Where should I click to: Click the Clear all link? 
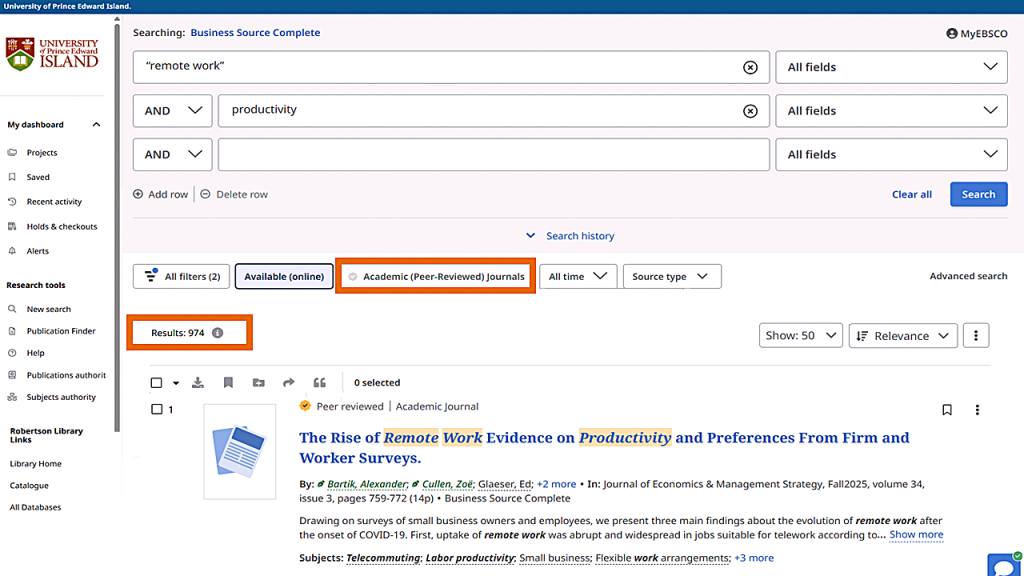pyautogui.click(x=911, y=194)
